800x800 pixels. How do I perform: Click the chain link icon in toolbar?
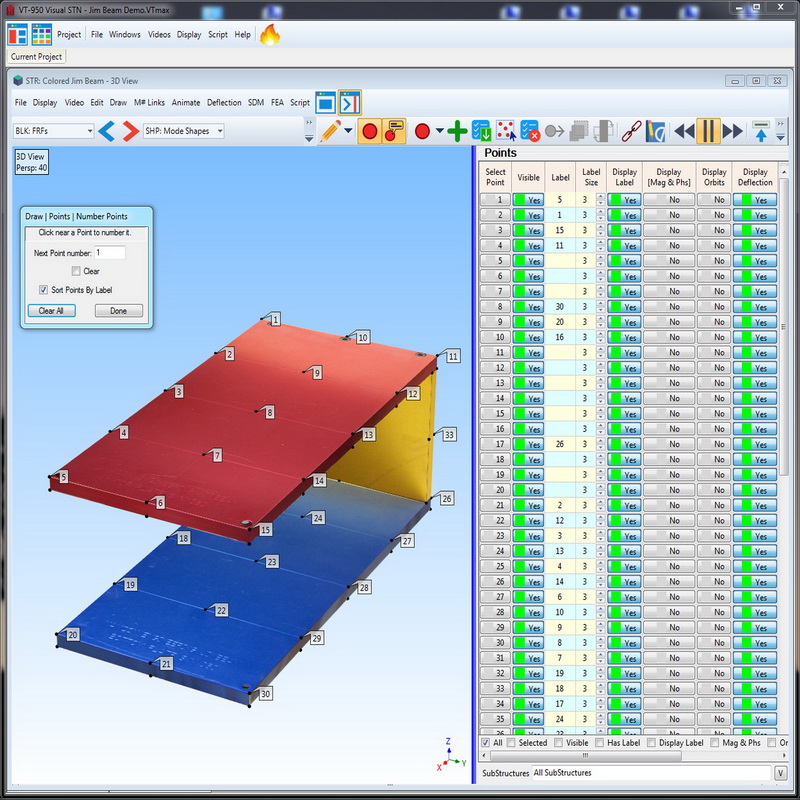click(631, 131)
